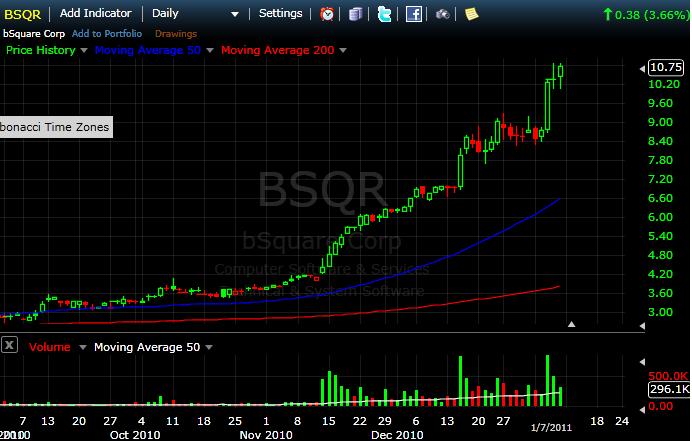Open the Daily timeframe dropdown
The height and width of the screenshot is (441, 692).
pos(195,14)
